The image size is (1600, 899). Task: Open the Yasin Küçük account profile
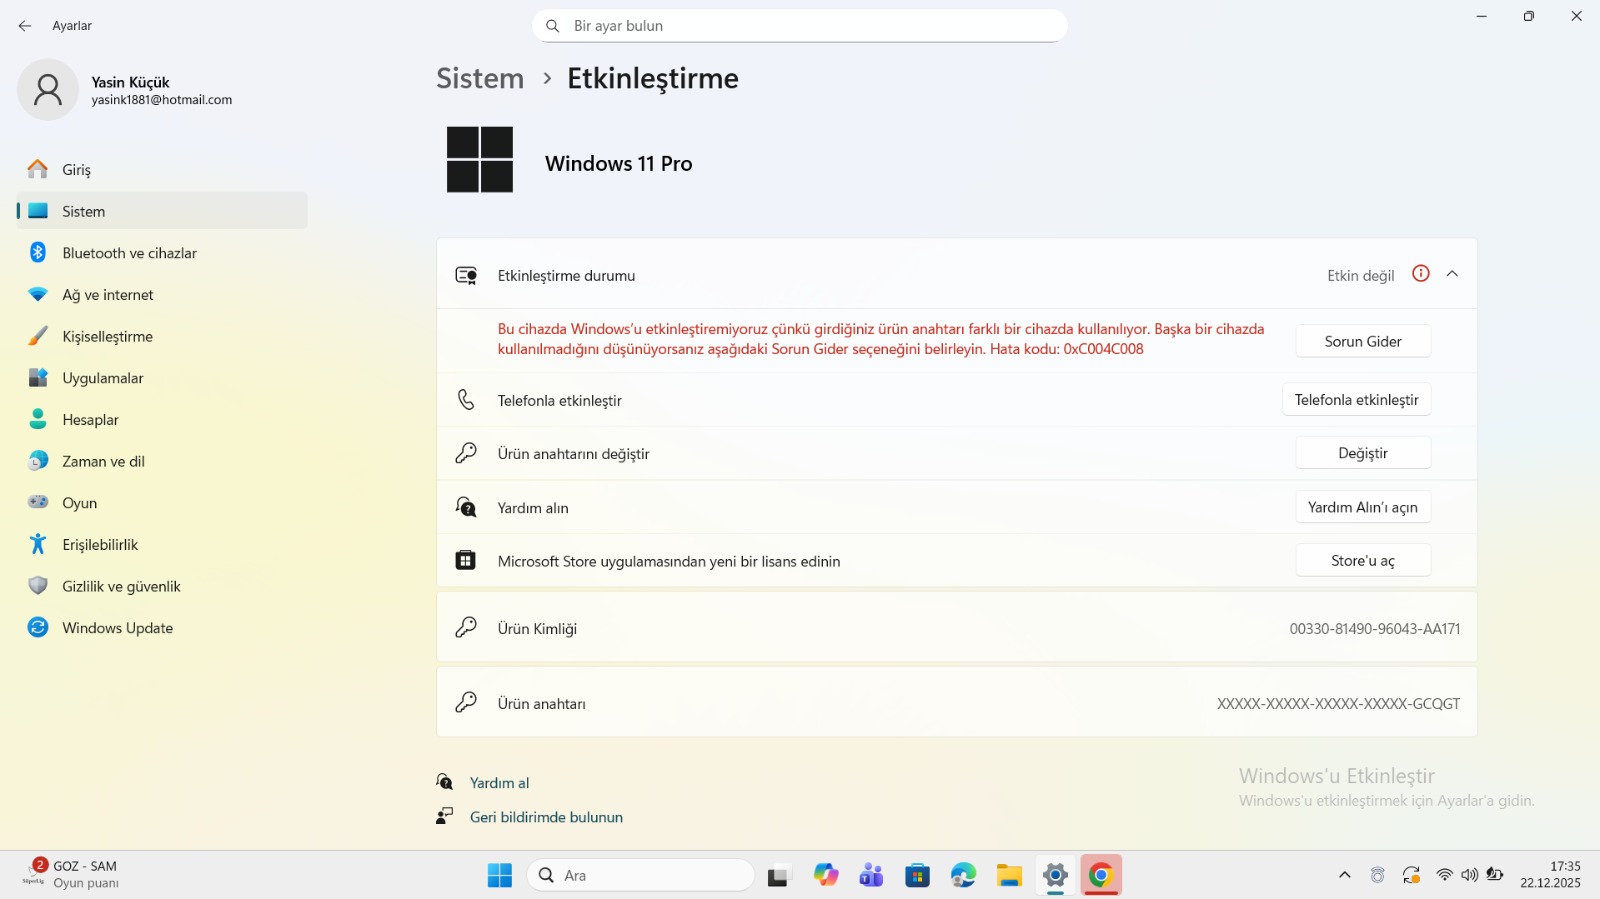pos(126,90)
